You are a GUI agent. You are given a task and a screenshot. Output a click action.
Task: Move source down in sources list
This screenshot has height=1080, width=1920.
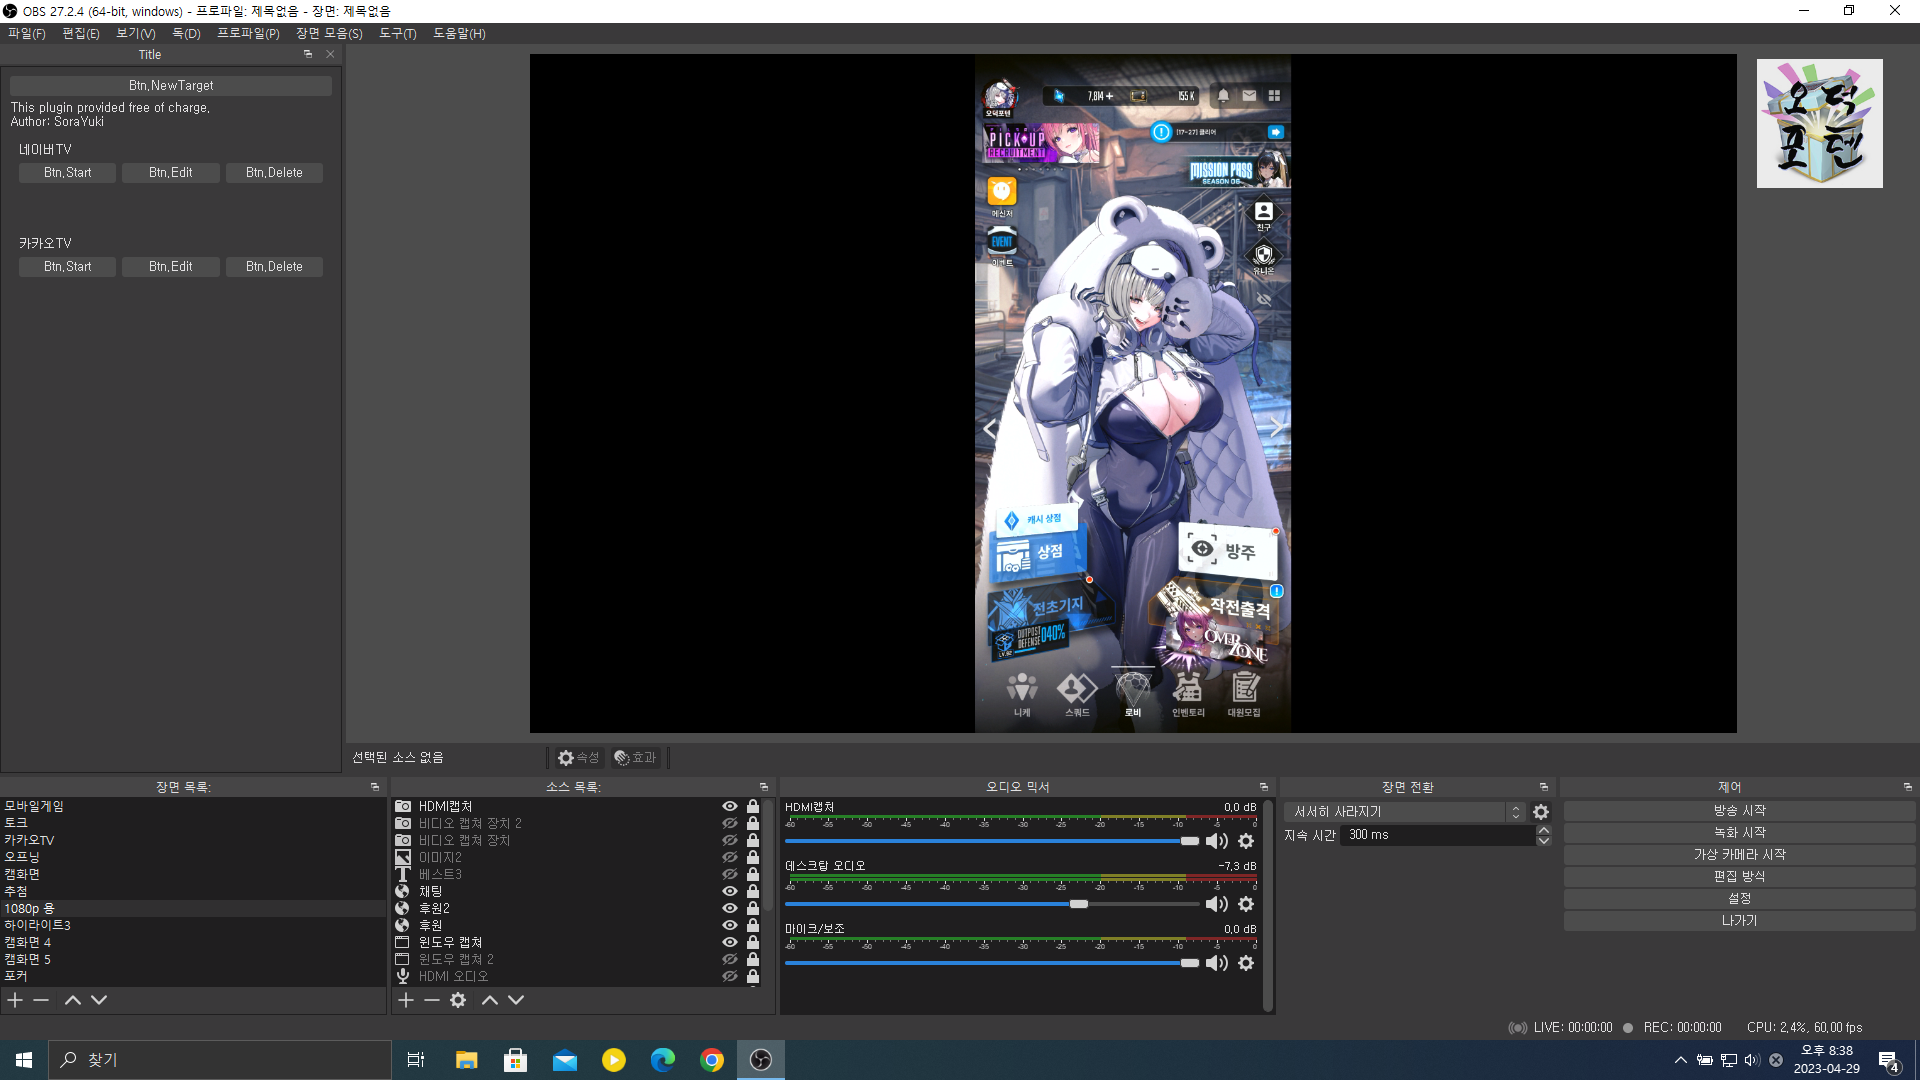(x=516, y=1000)
